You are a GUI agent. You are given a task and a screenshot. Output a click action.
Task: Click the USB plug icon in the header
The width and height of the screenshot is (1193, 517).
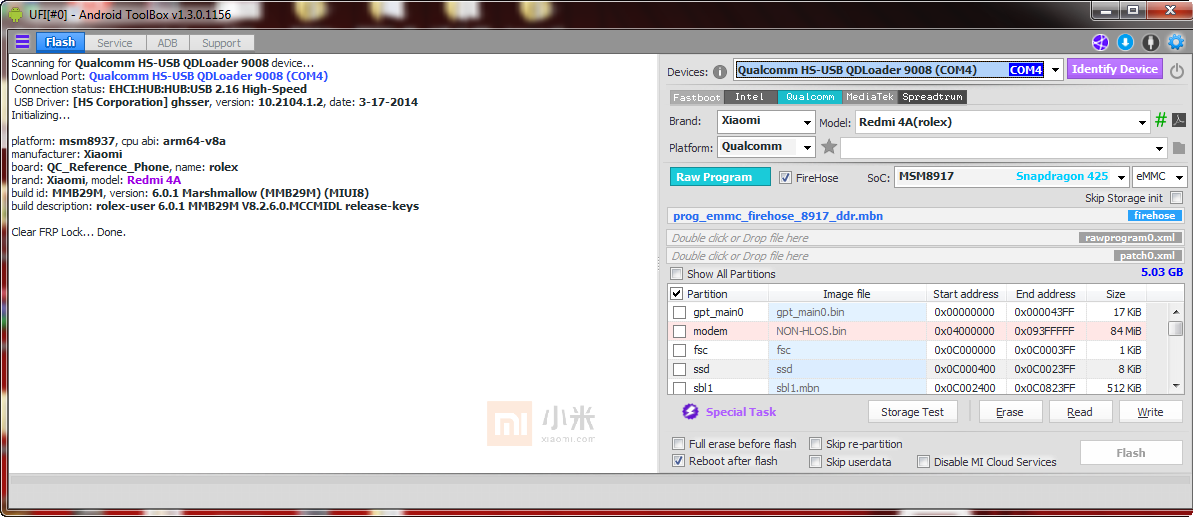[x=1152, y=42]
